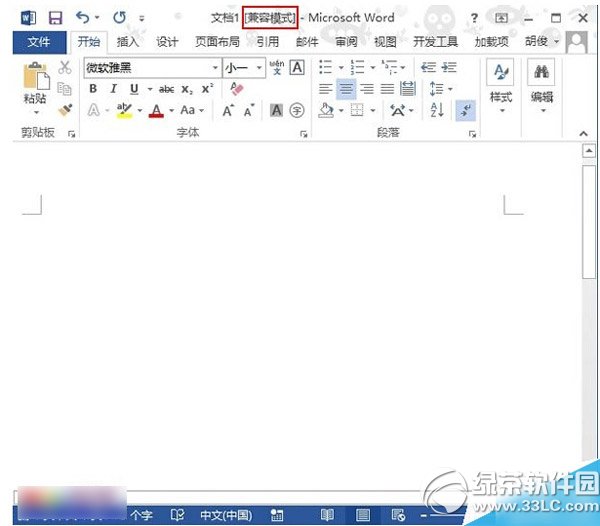
Task: Increase font size with large A
Action: 228,111
